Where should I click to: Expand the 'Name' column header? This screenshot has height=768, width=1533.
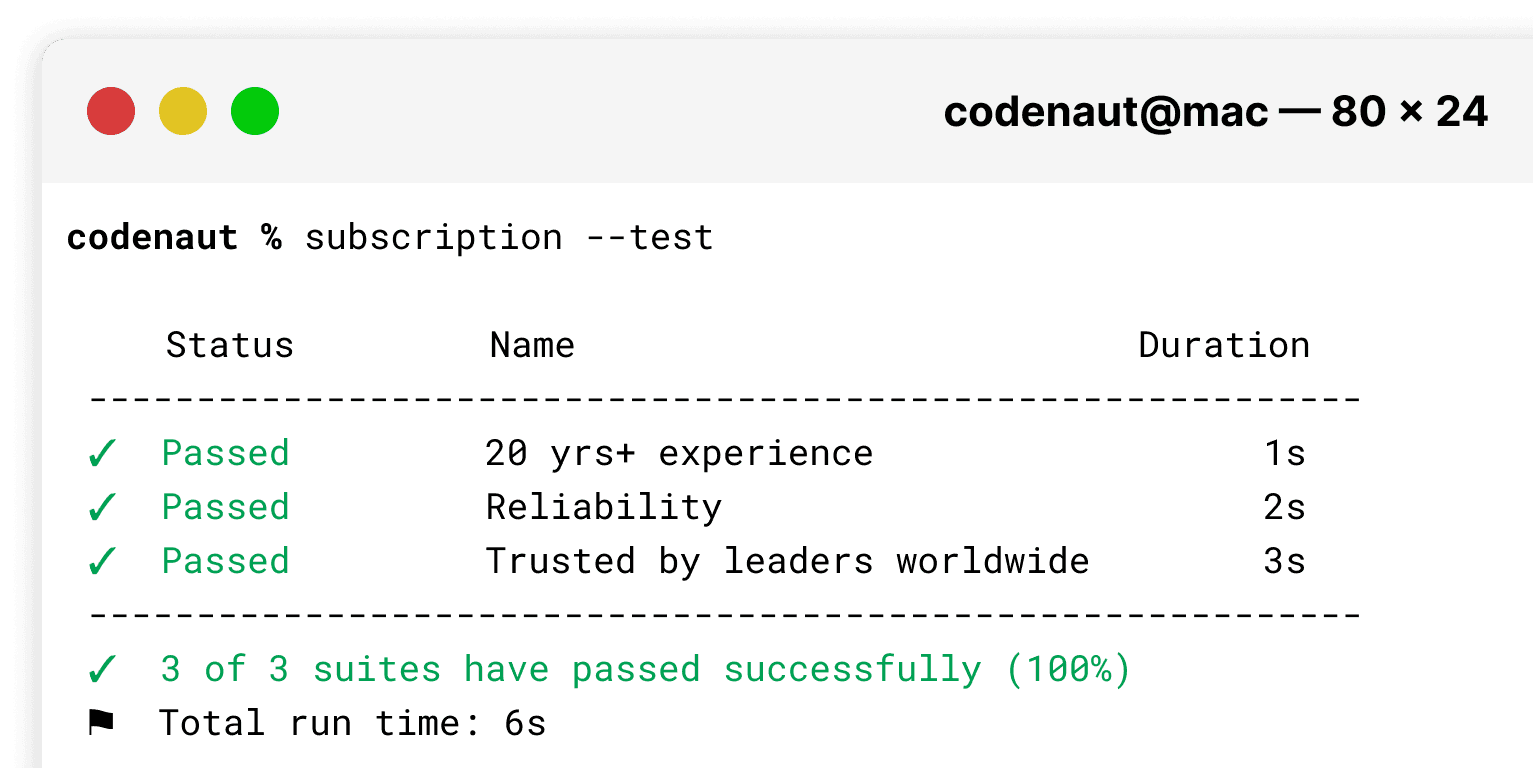(531, 344)
